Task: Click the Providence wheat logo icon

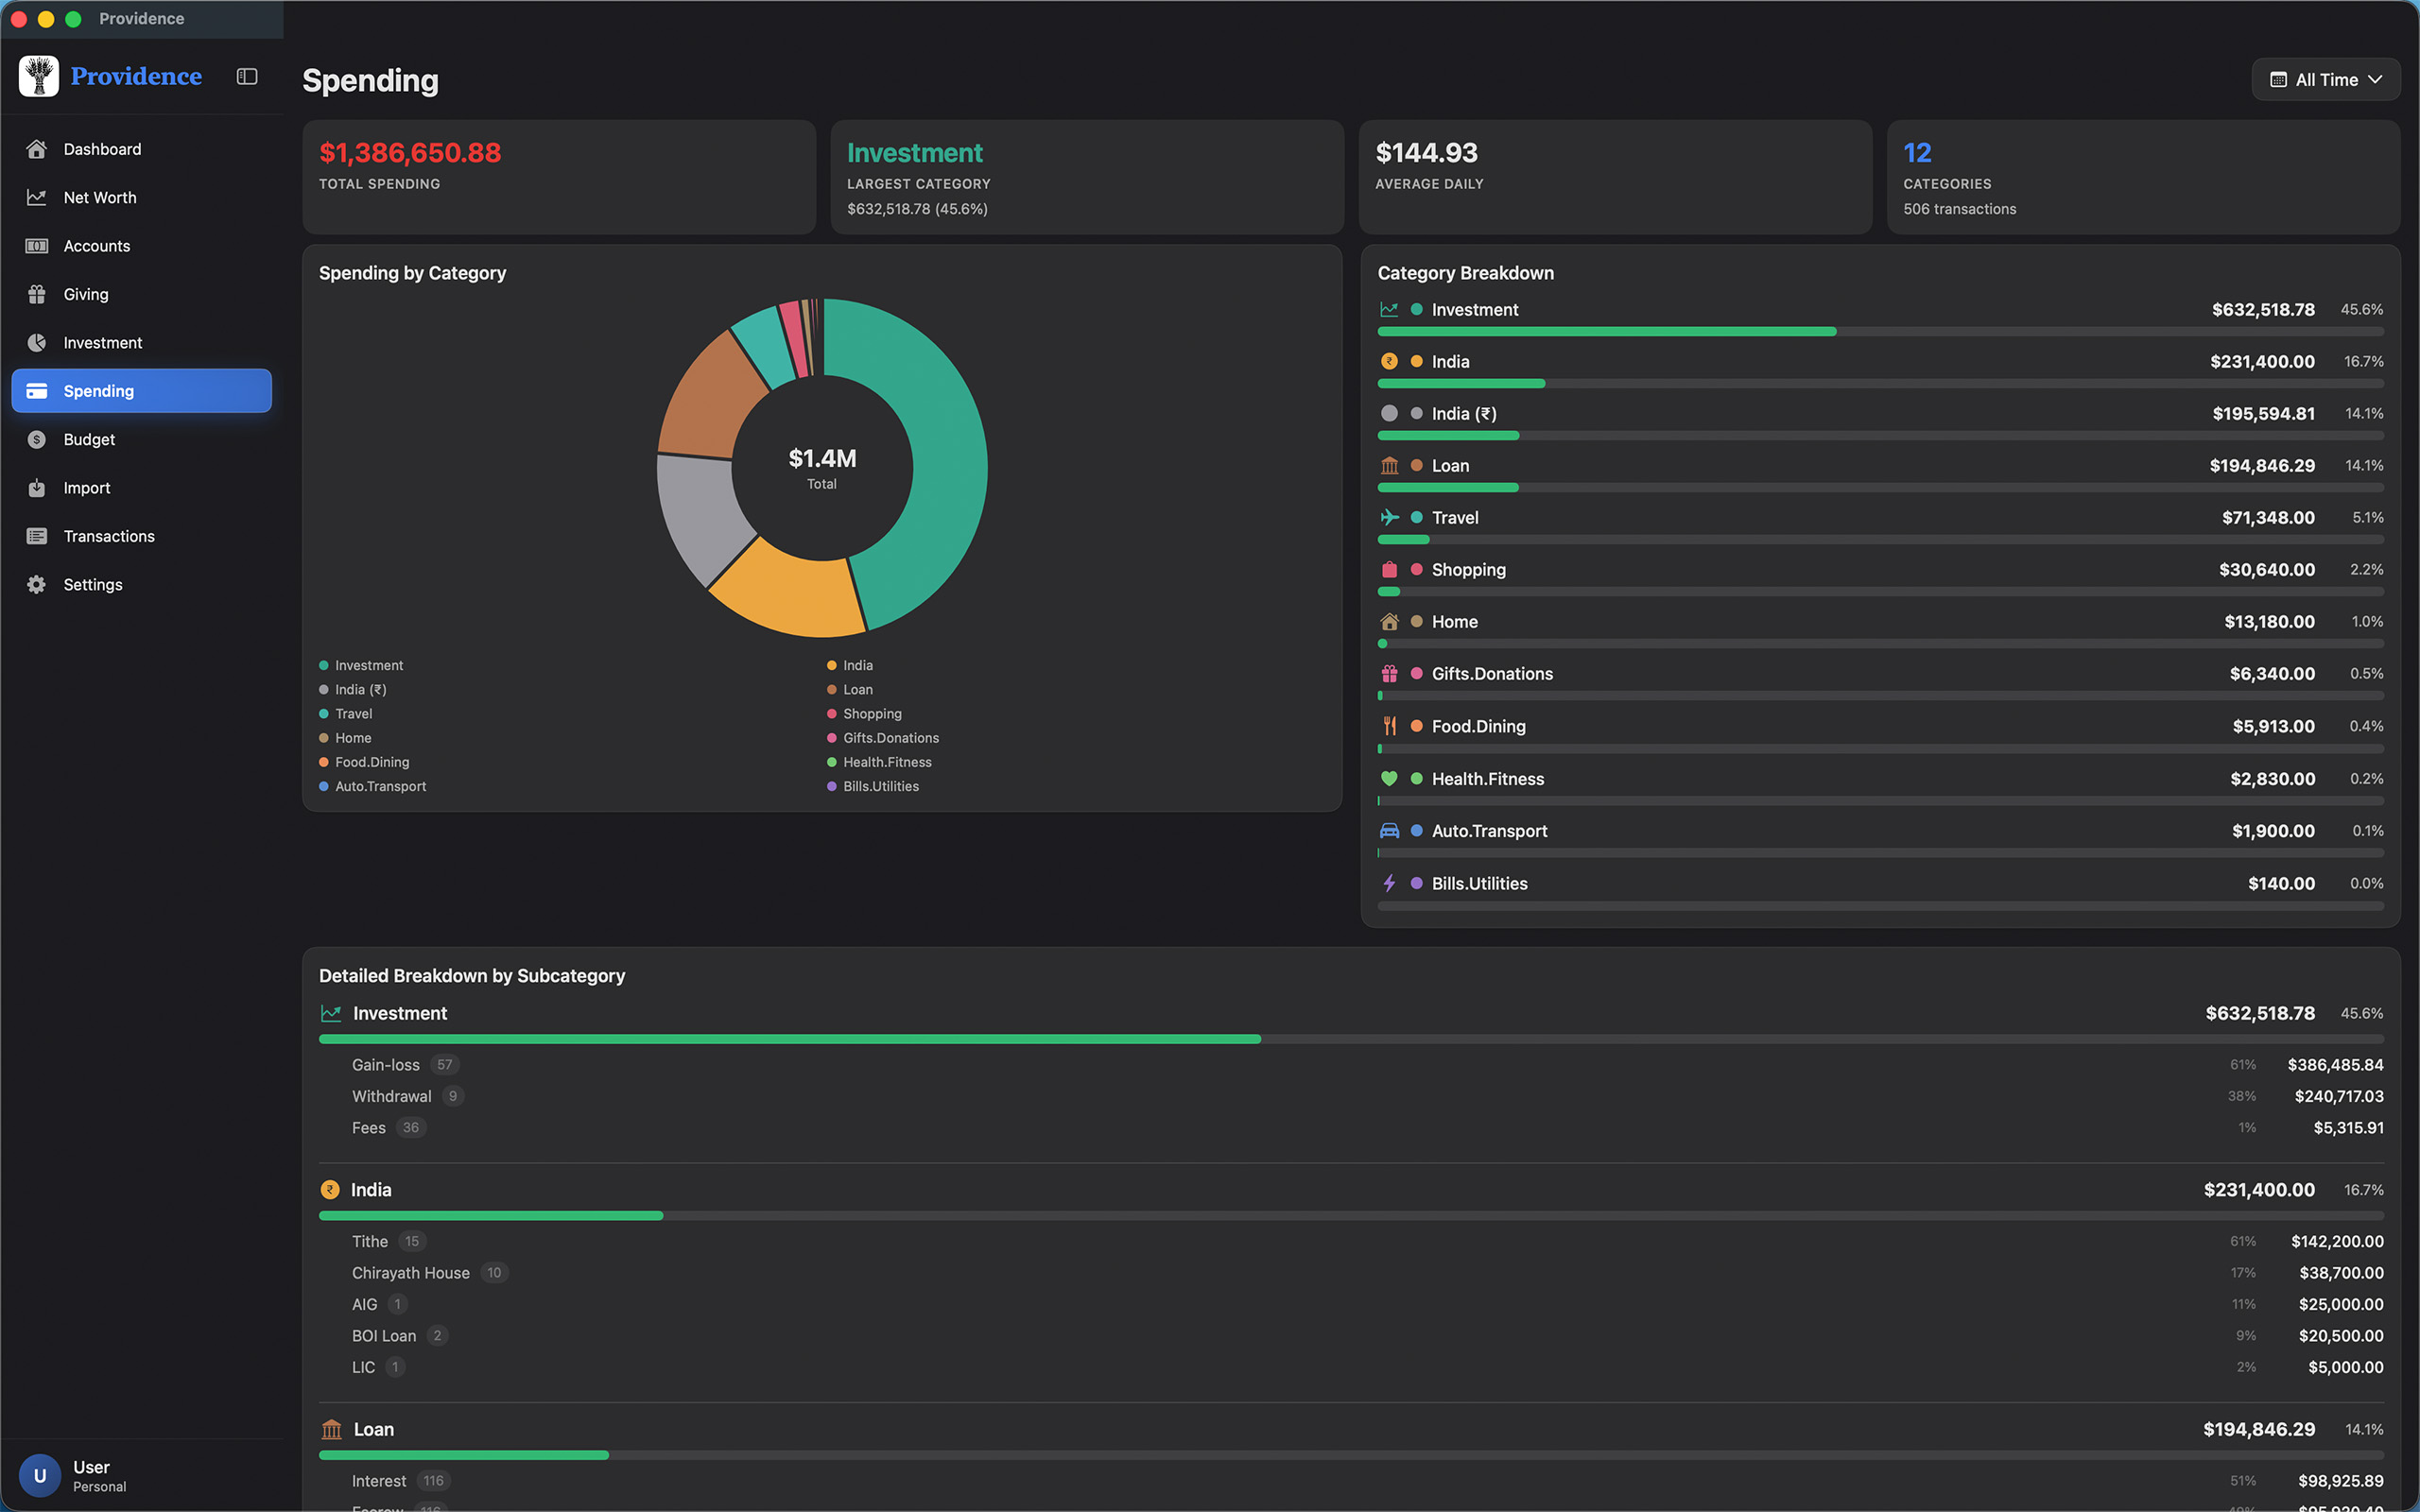Action: [x=39, y=76]
